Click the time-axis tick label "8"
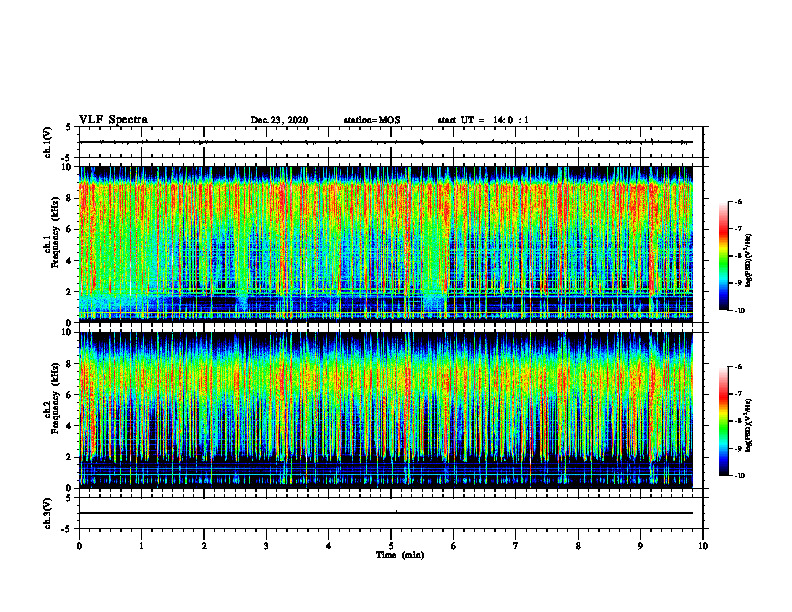The height and width of the screenshot is (612, 792). (x=578, y=546)
